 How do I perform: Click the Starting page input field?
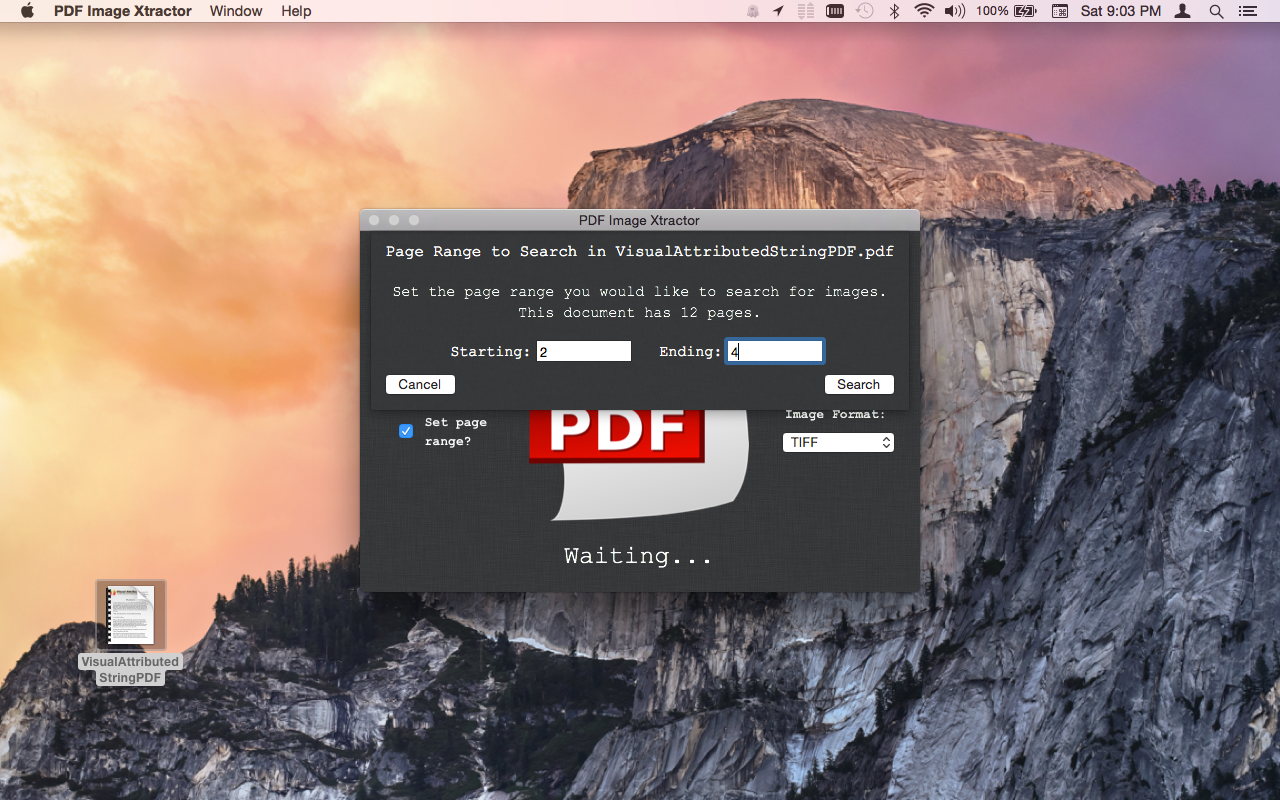[x=584, y=351]
